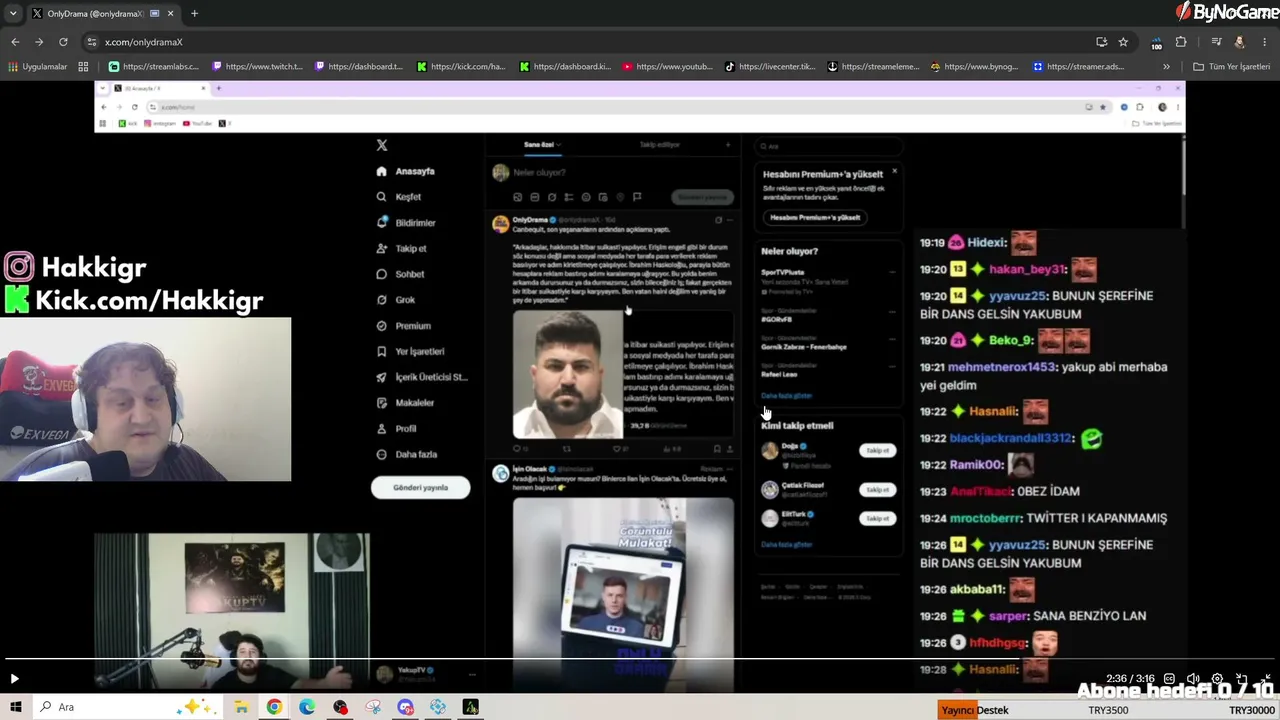
Task: Click the Grok icon on OnlyDrama post
Action: pos(718,220)
